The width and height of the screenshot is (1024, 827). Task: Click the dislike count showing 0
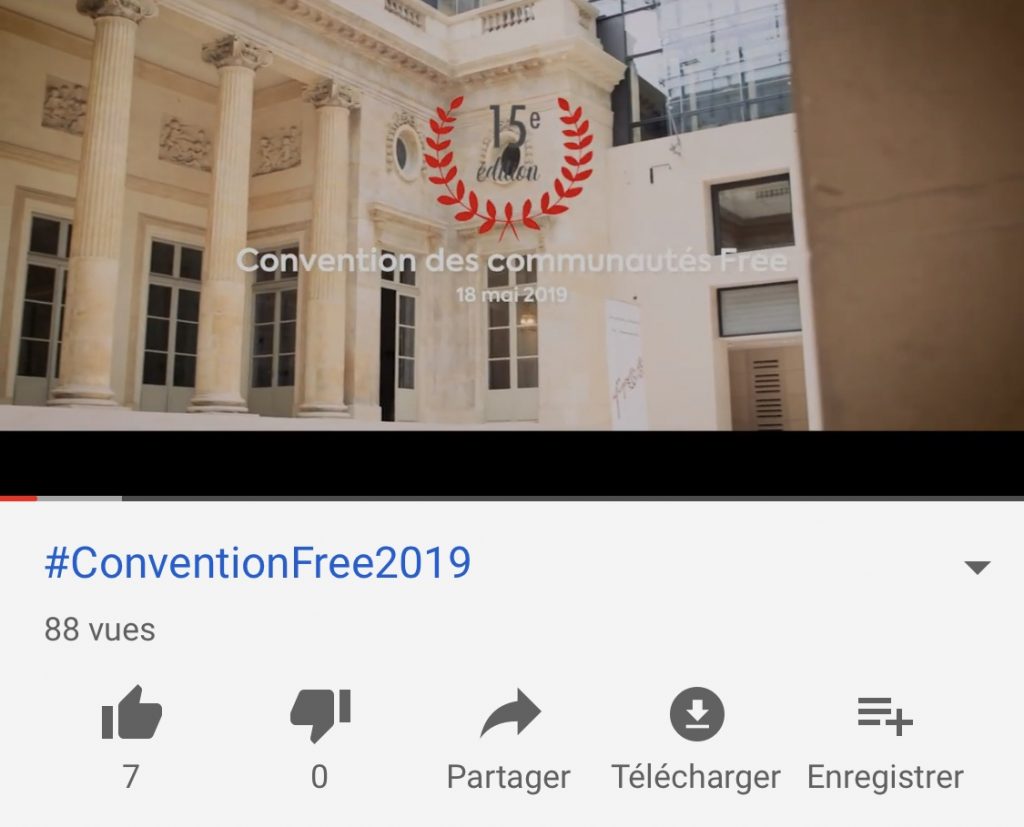pos(319,777)
